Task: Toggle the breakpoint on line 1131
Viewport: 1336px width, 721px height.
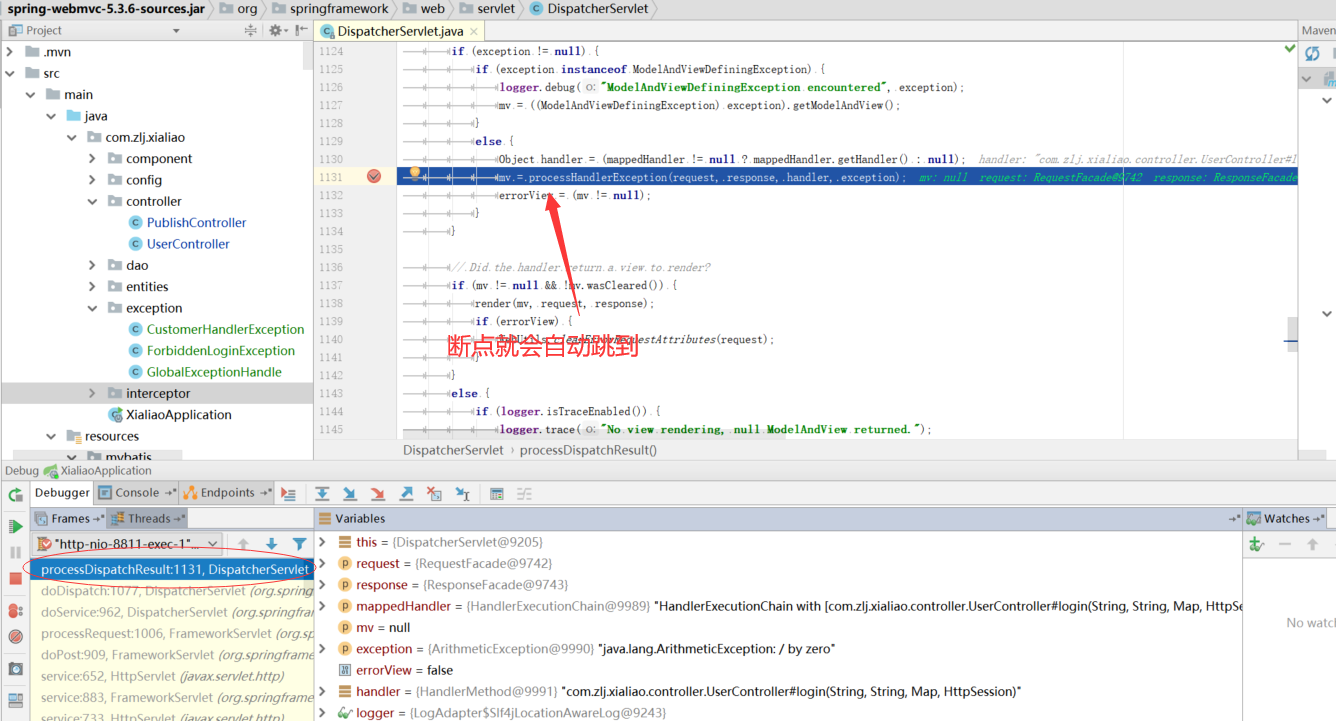Action: 374,176
